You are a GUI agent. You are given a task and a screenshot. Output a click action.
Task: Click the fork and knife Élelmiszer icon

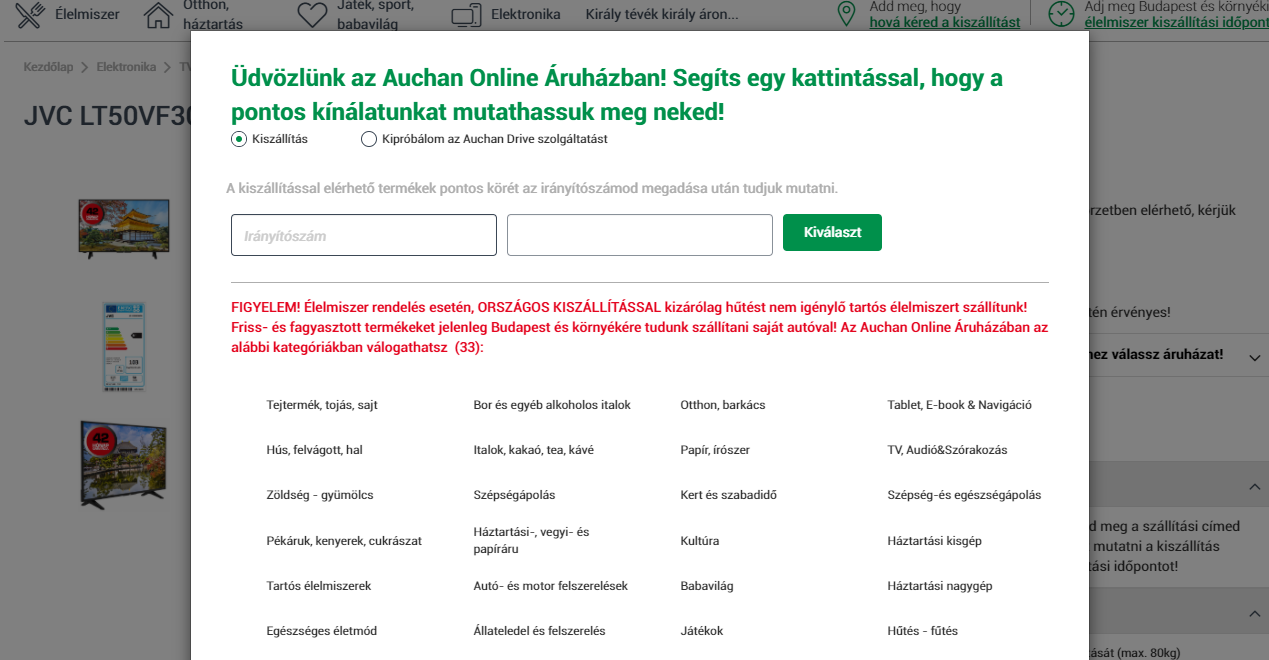pyautogui.click(x=29, y=14)
